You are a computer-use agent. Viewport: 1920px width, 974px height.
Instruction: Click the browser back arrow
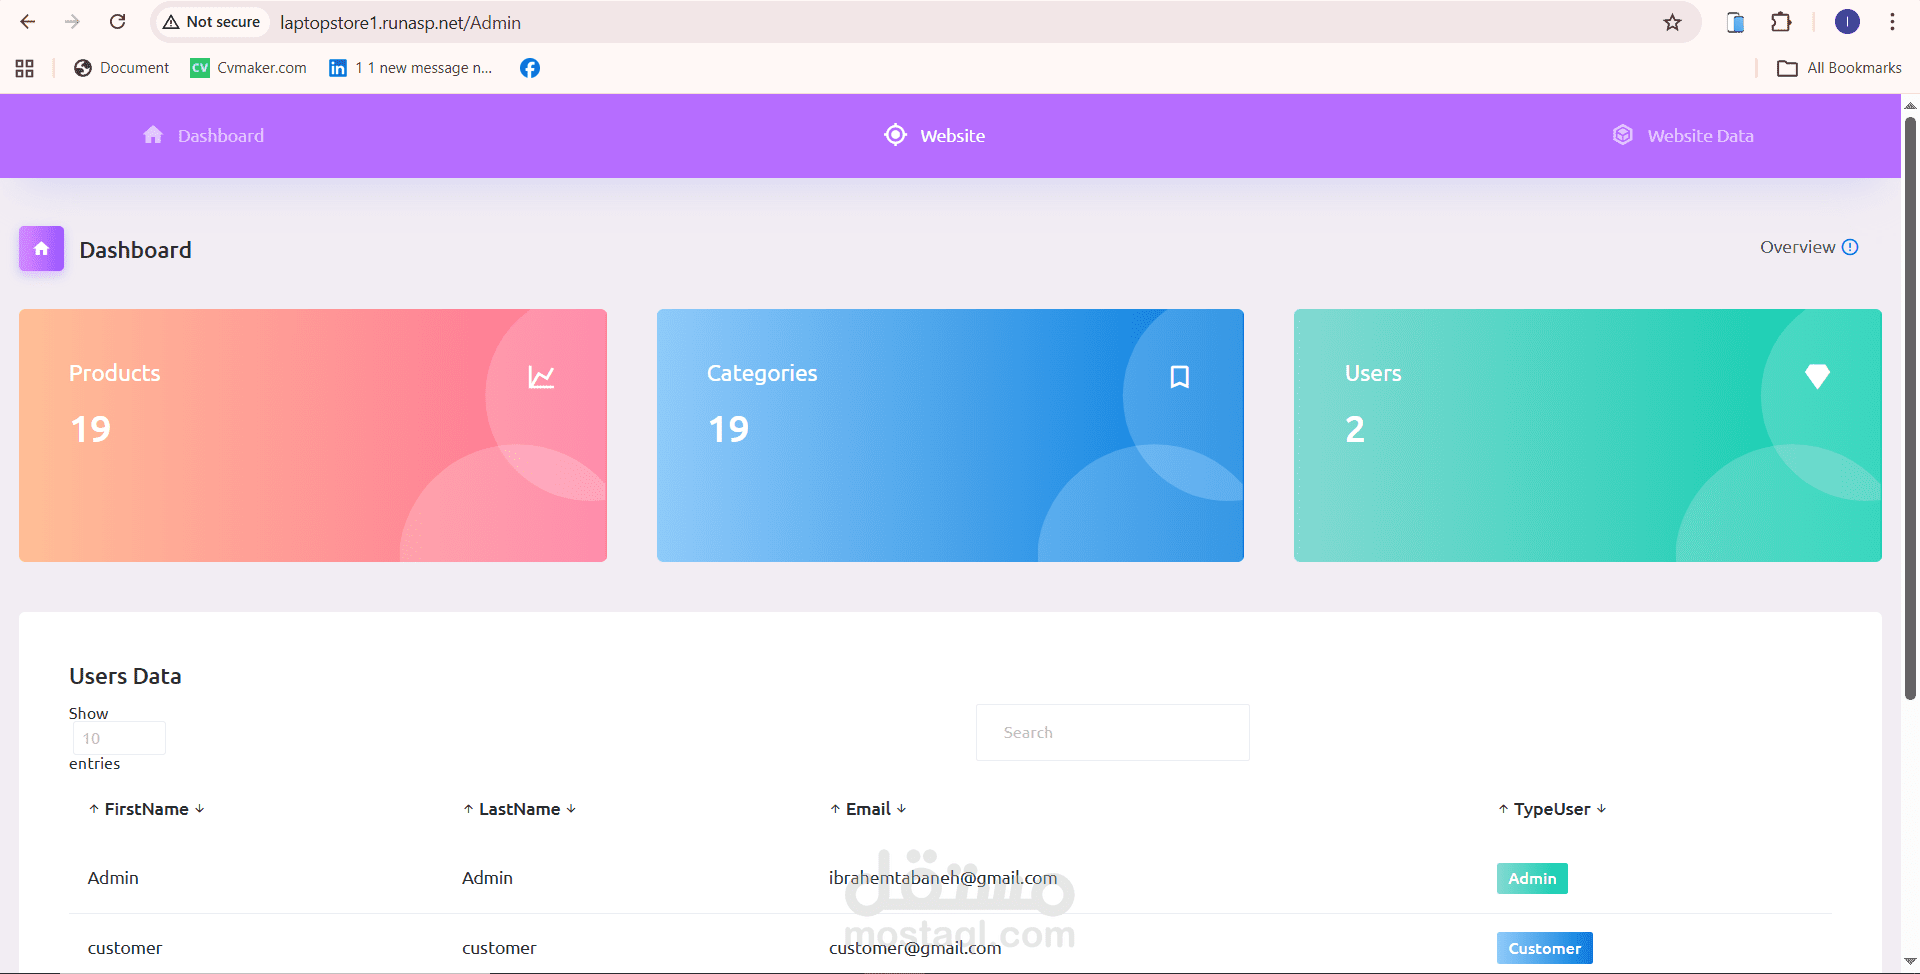pos(28,22)
